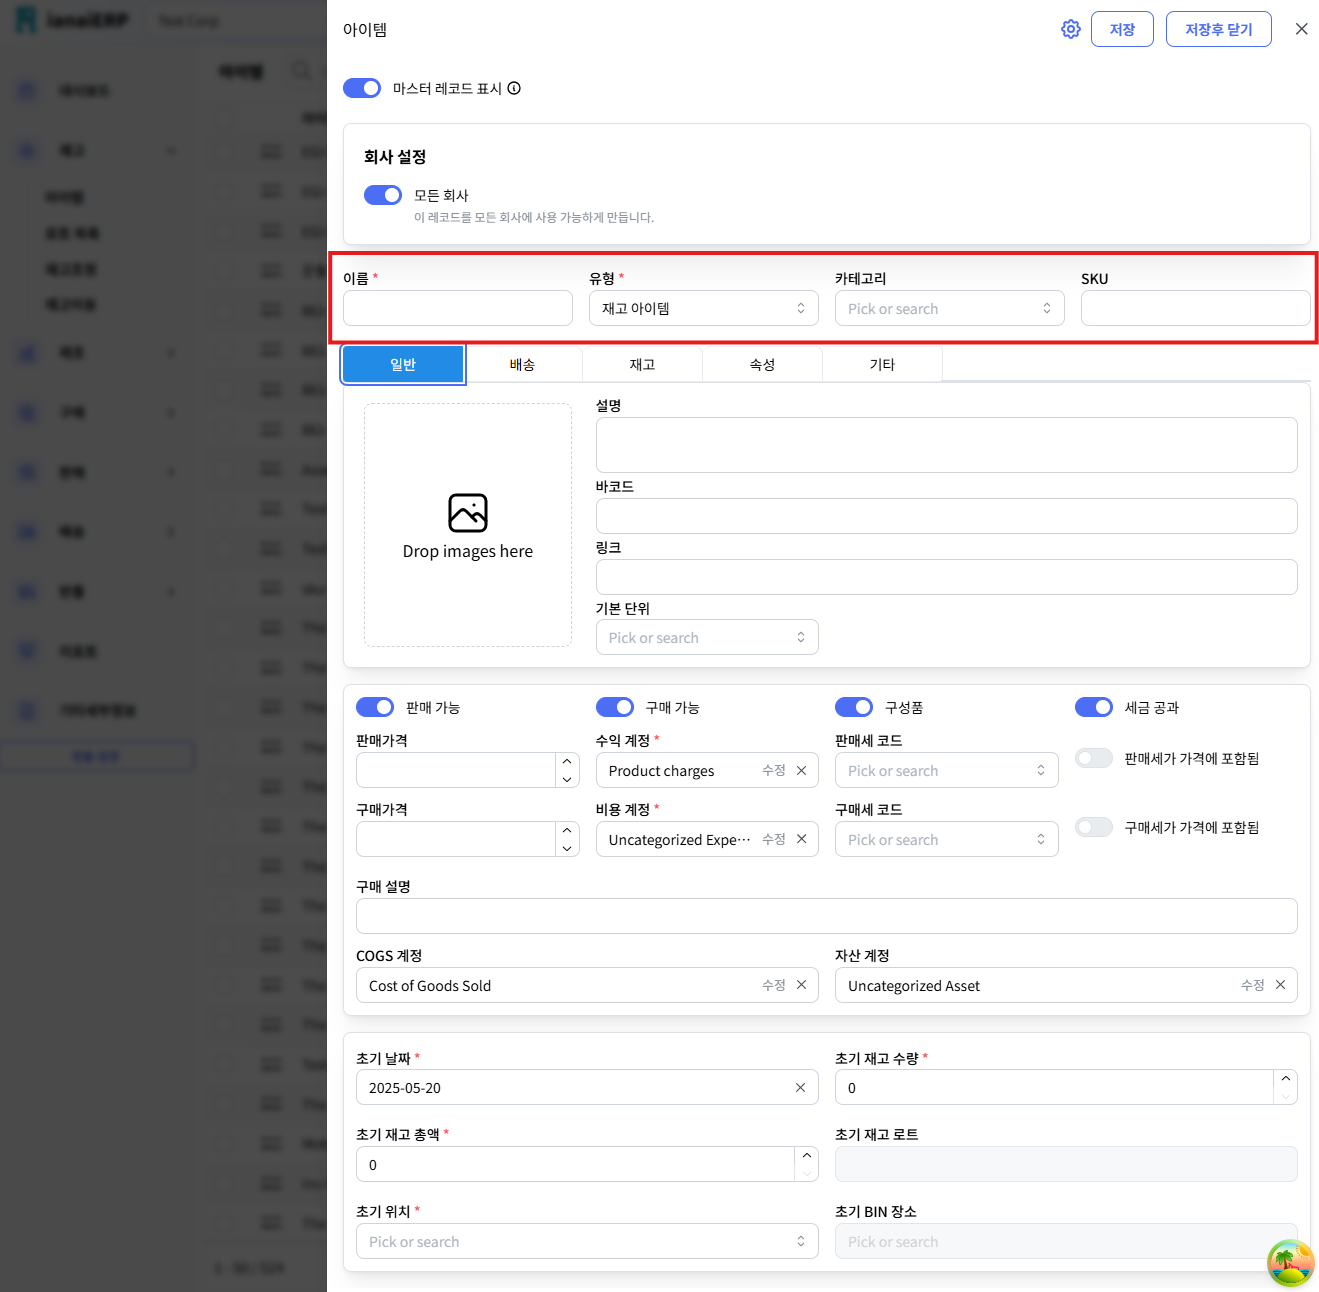Focus the 링크 input field
Image resolution: width=1319 pixels, height=1292 pixels.
[947, 577]
